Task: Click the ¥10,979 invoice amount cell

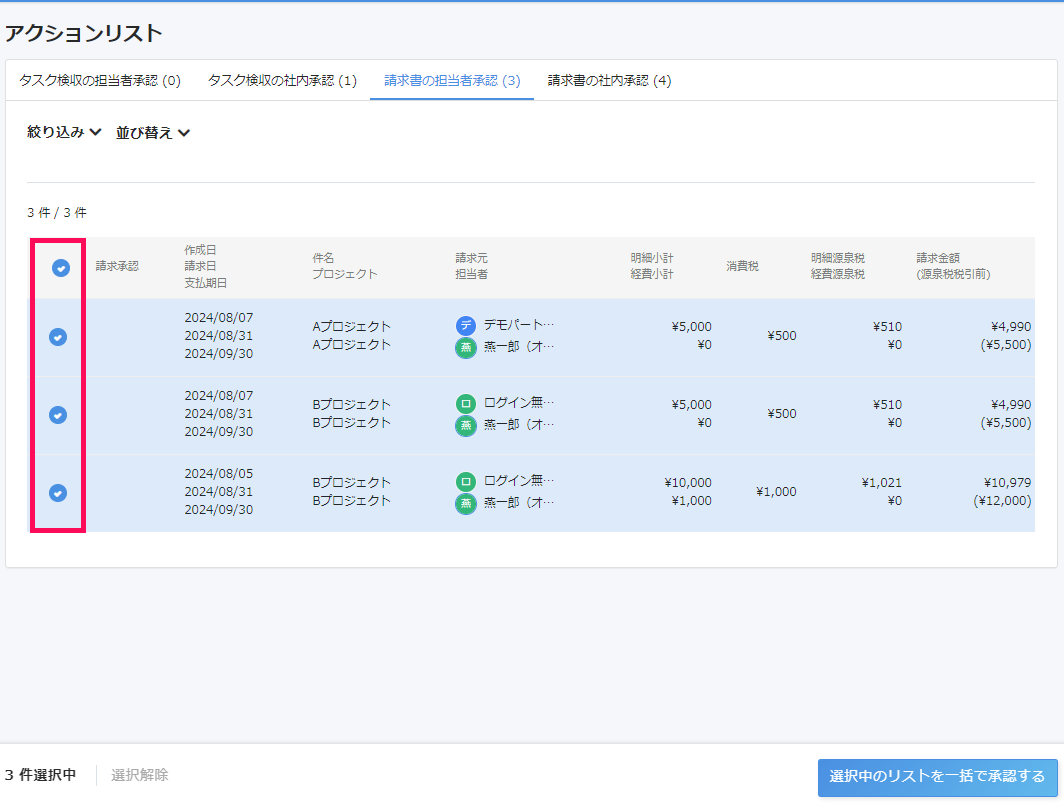Action: pos(1008,483)
